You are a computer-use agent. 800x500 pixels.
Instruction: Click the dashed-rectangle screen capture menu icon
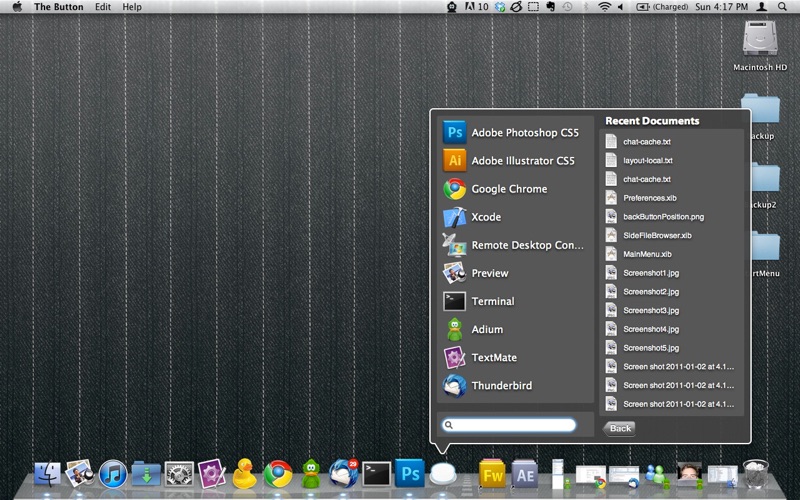[x=533, y=7]
